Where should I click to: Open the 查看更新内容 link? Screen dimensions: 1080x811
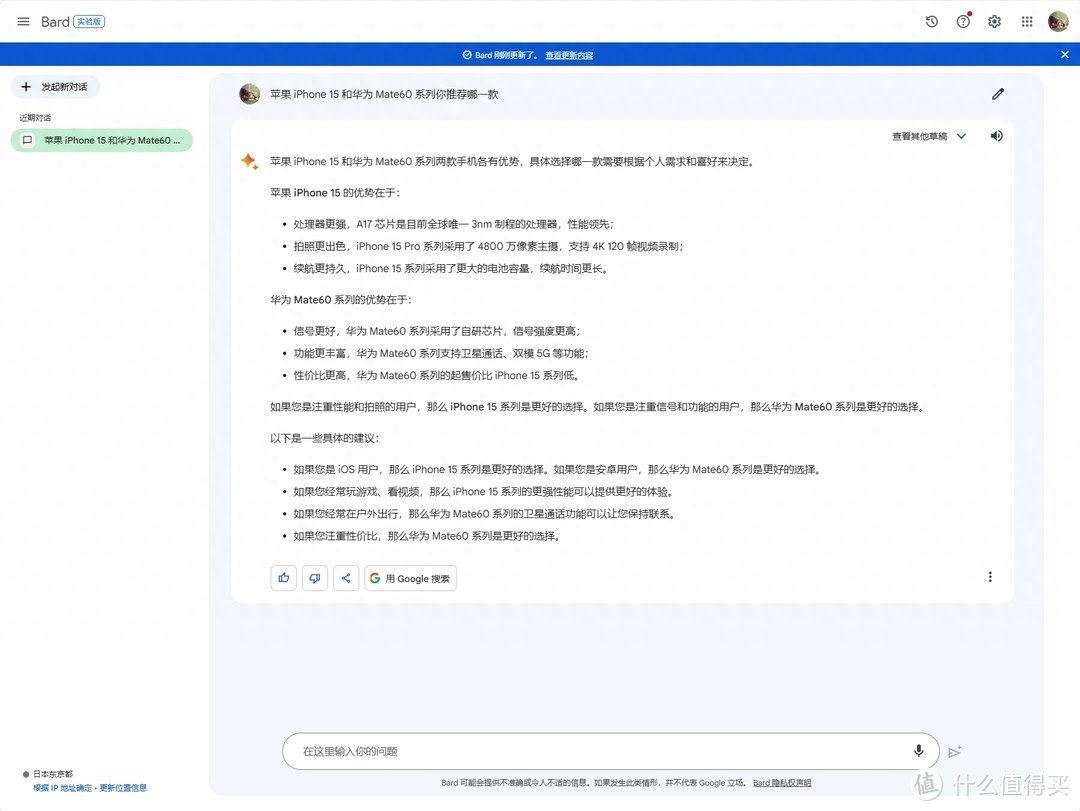click(x=569, y=55)
